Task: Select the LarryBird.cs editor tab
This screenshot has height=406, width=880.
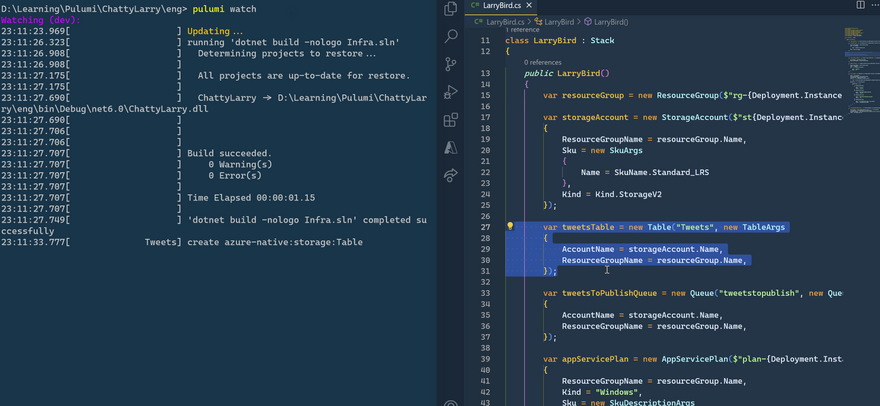Action: [501, 6]
